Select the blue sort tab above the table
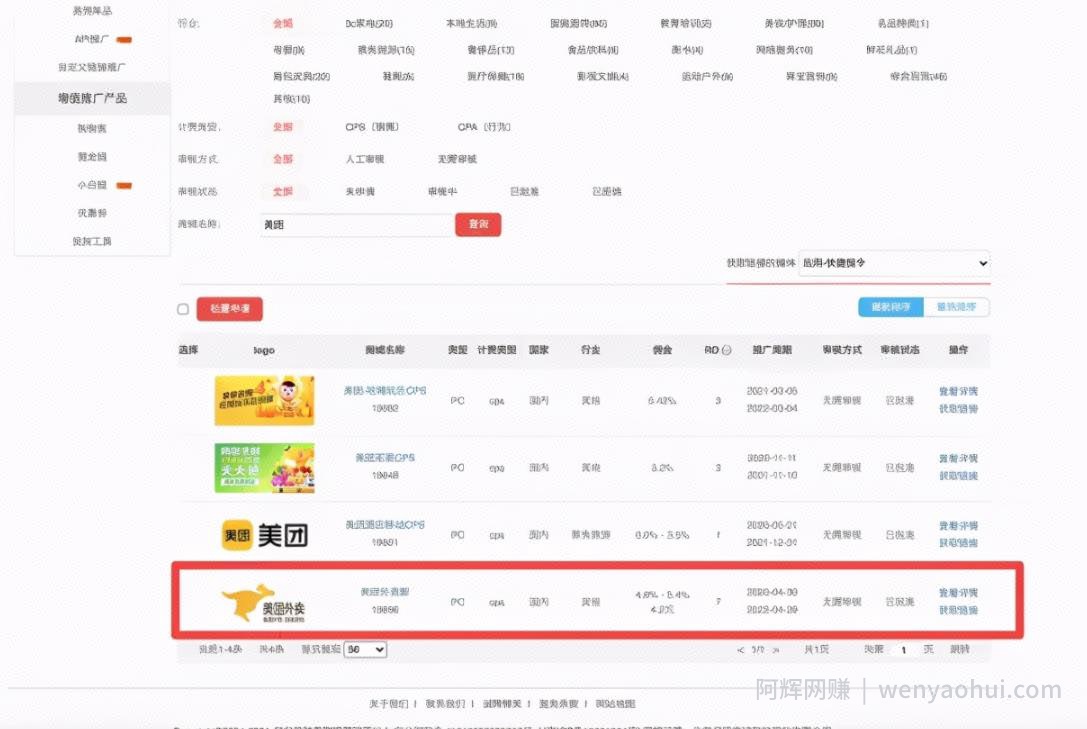Screen dimensions: 1087x729 [x=891, y=307]
